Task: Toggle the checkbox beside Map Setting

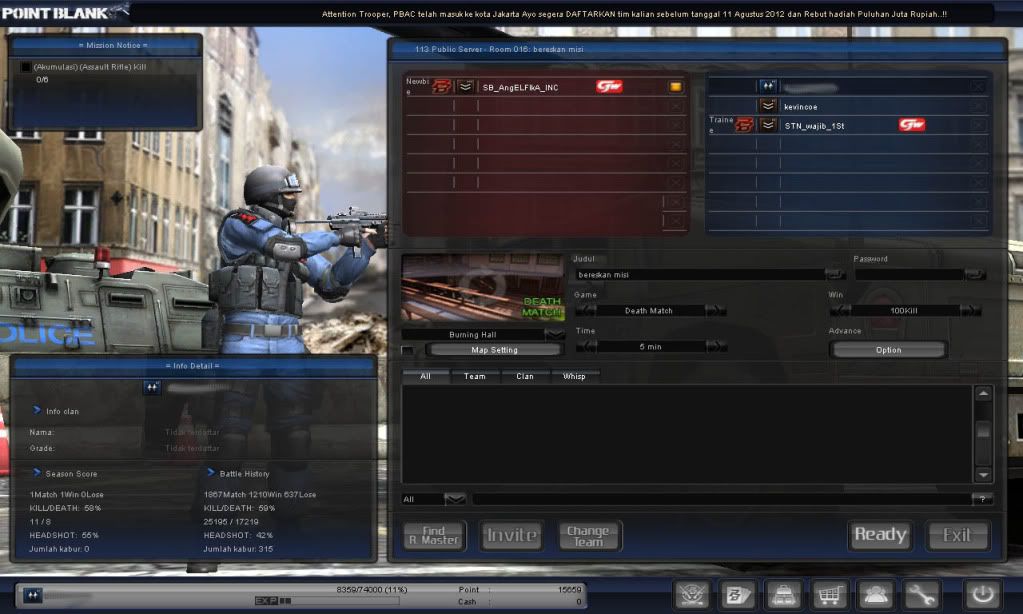Action: coord(408,350)
